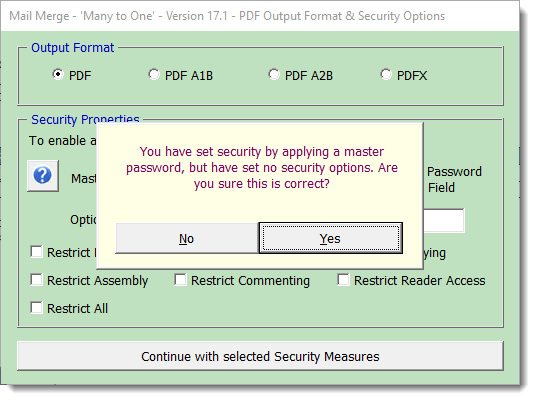This screenshot has width=535, height=400.
Task: Toggle the Restrict All checkbox
Action: [x=36, y=308]
